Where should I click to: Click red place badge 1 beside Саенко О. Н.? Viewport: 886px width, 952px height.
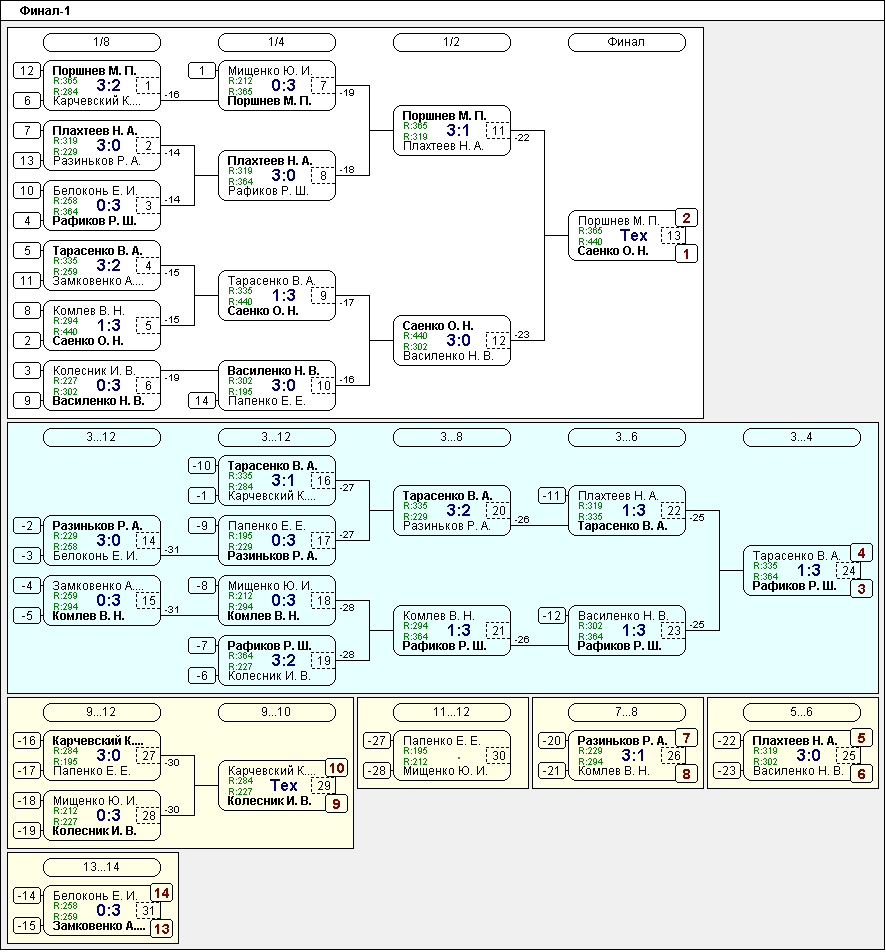pyautogui.click(x=686, y=254)
